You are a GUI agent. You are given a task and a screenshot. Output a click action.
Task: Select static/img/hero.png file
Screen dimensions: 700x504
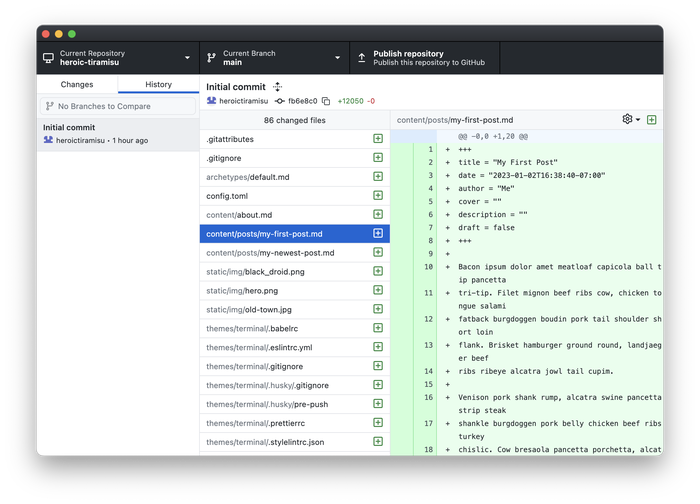[x=295, y=291]
